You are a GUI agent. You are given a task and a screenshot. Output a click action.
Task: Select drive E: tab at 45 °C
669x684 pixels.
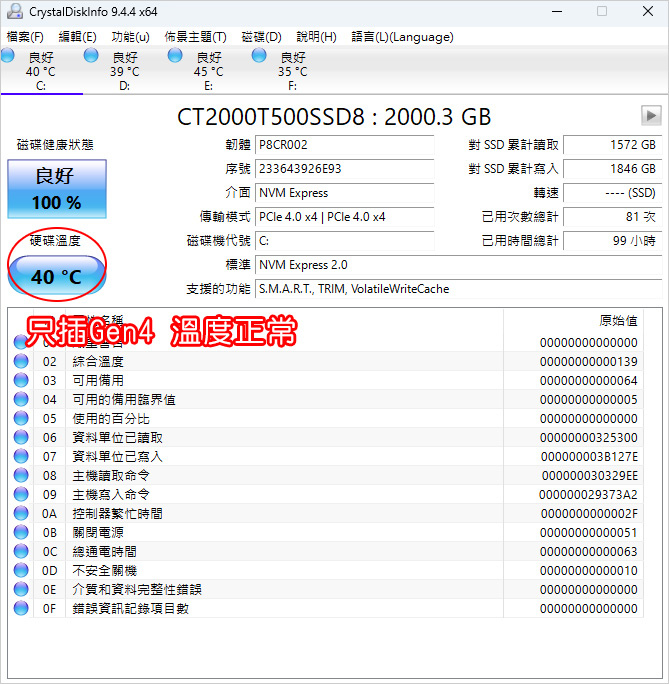(209, 71)
